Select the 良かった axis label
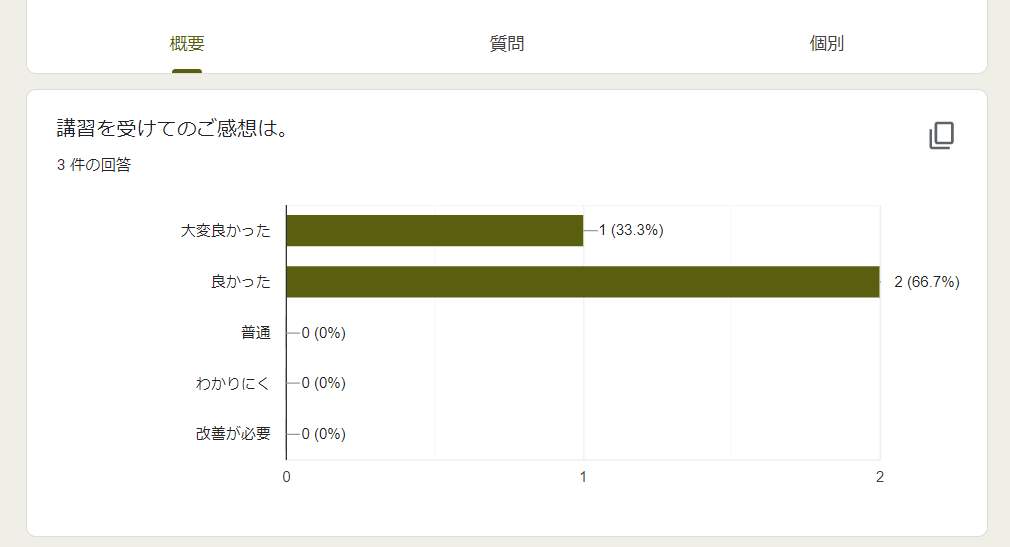1010x547 pixels. (241, 282)
